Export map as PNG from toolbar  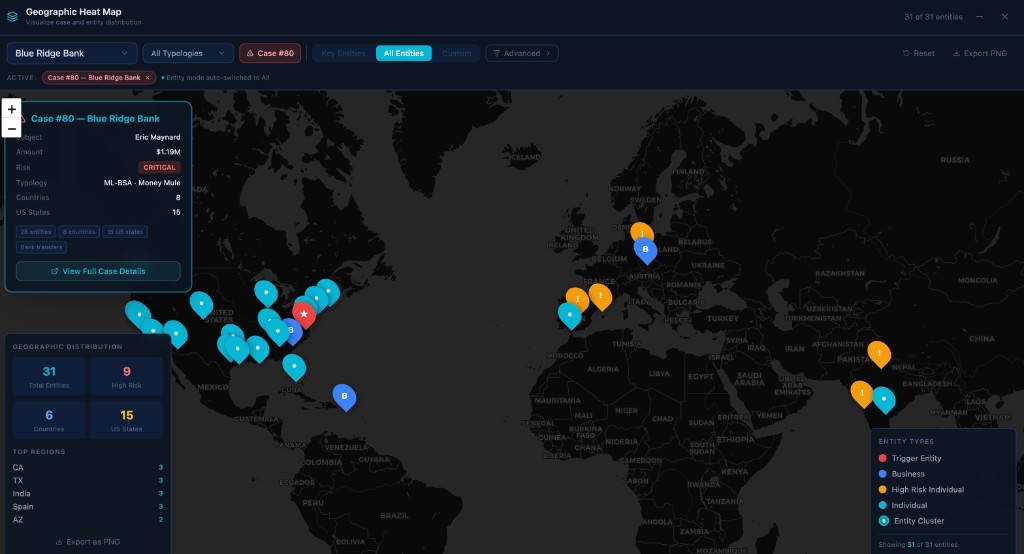pyautogui.click(x=980, y=53)
